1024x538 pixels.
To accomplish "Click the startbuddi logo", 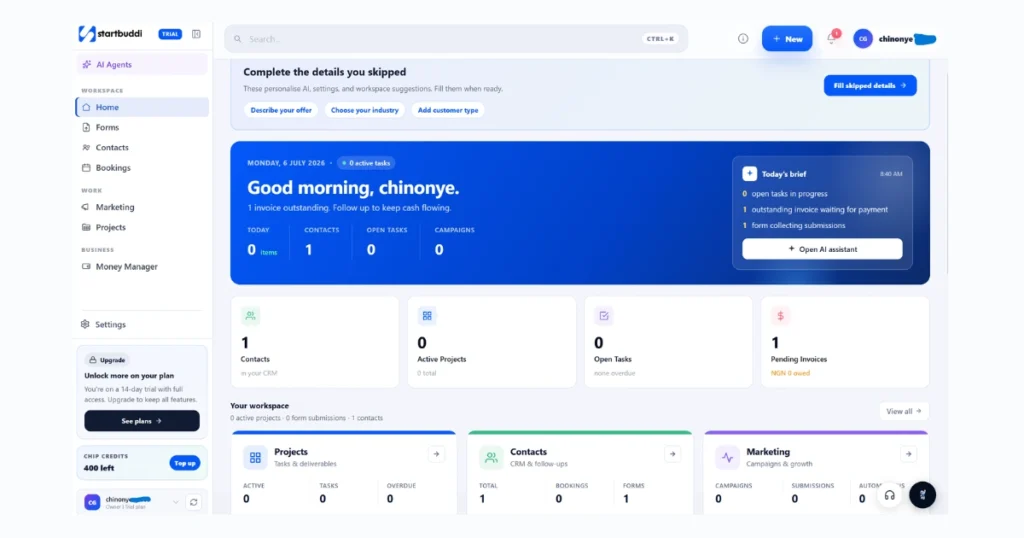I will click(x=110, y=33).
